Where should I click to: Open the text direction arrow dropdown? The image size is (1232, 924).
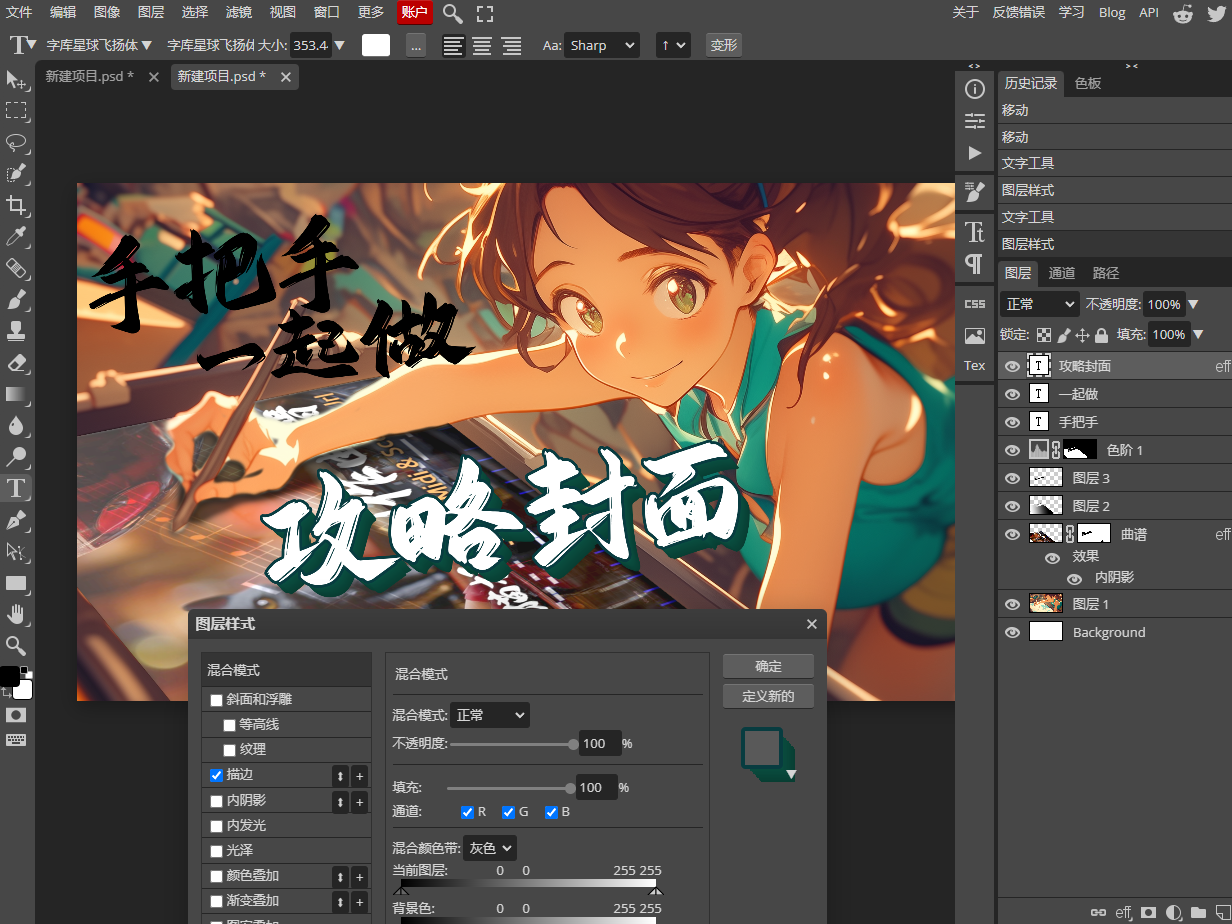point(673,45)
